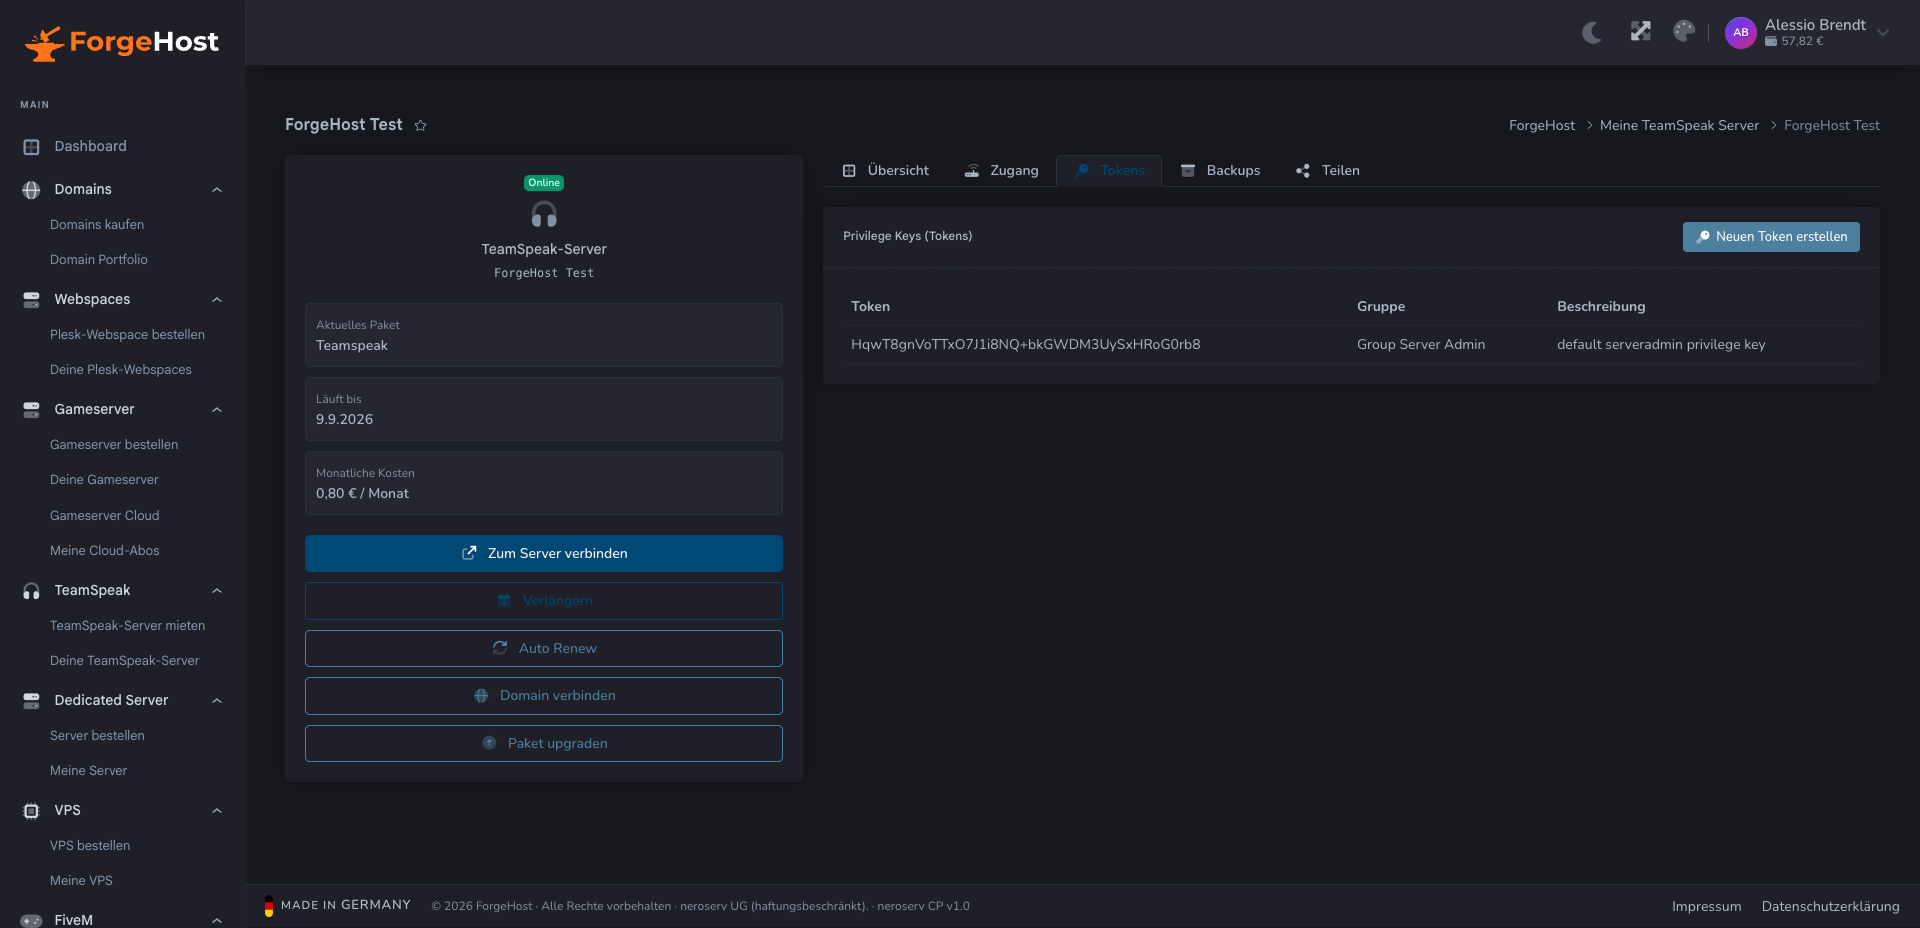
Task: Open Meine VPS
Action: pos(81,881)
